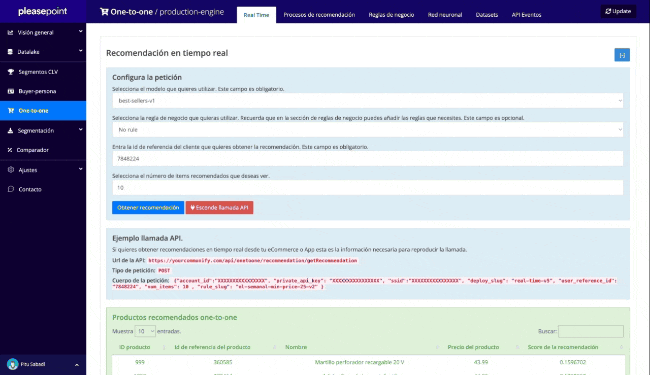
Task: Open the best-sellers-v1 model dropdown
Action: (368, 101)
